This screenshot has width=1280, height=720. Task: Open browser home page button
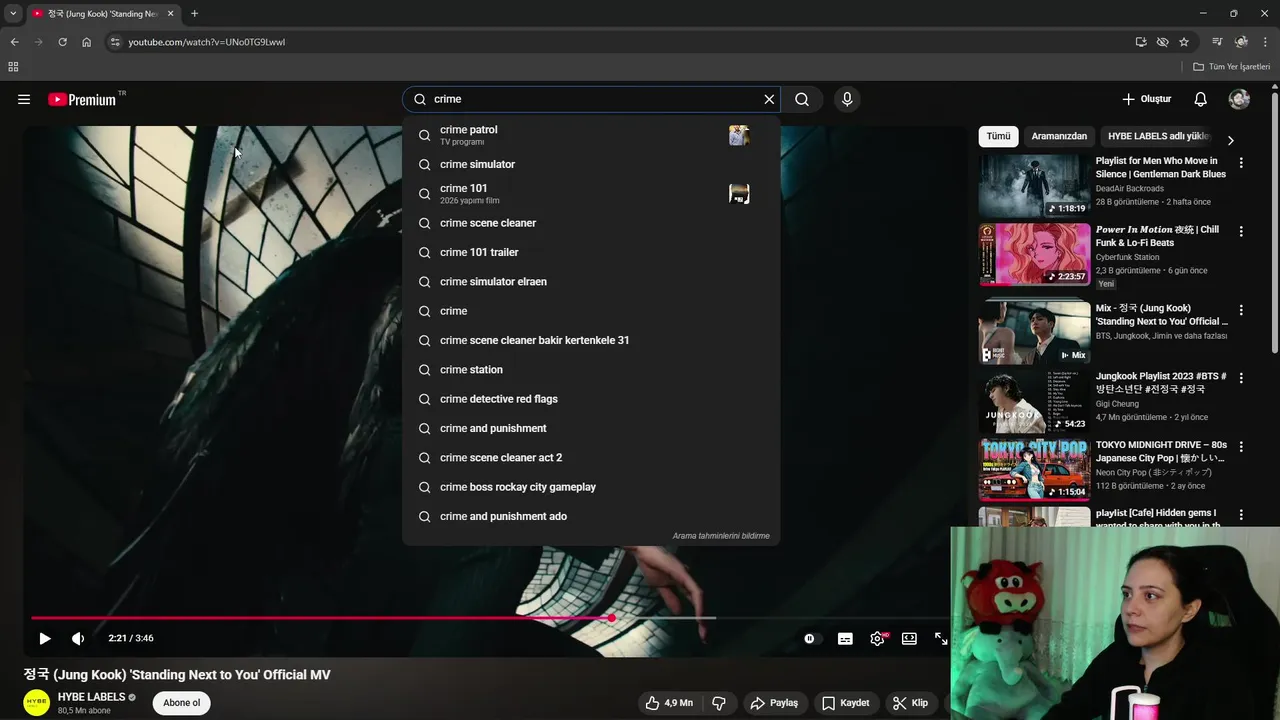[x=86, y=42]
